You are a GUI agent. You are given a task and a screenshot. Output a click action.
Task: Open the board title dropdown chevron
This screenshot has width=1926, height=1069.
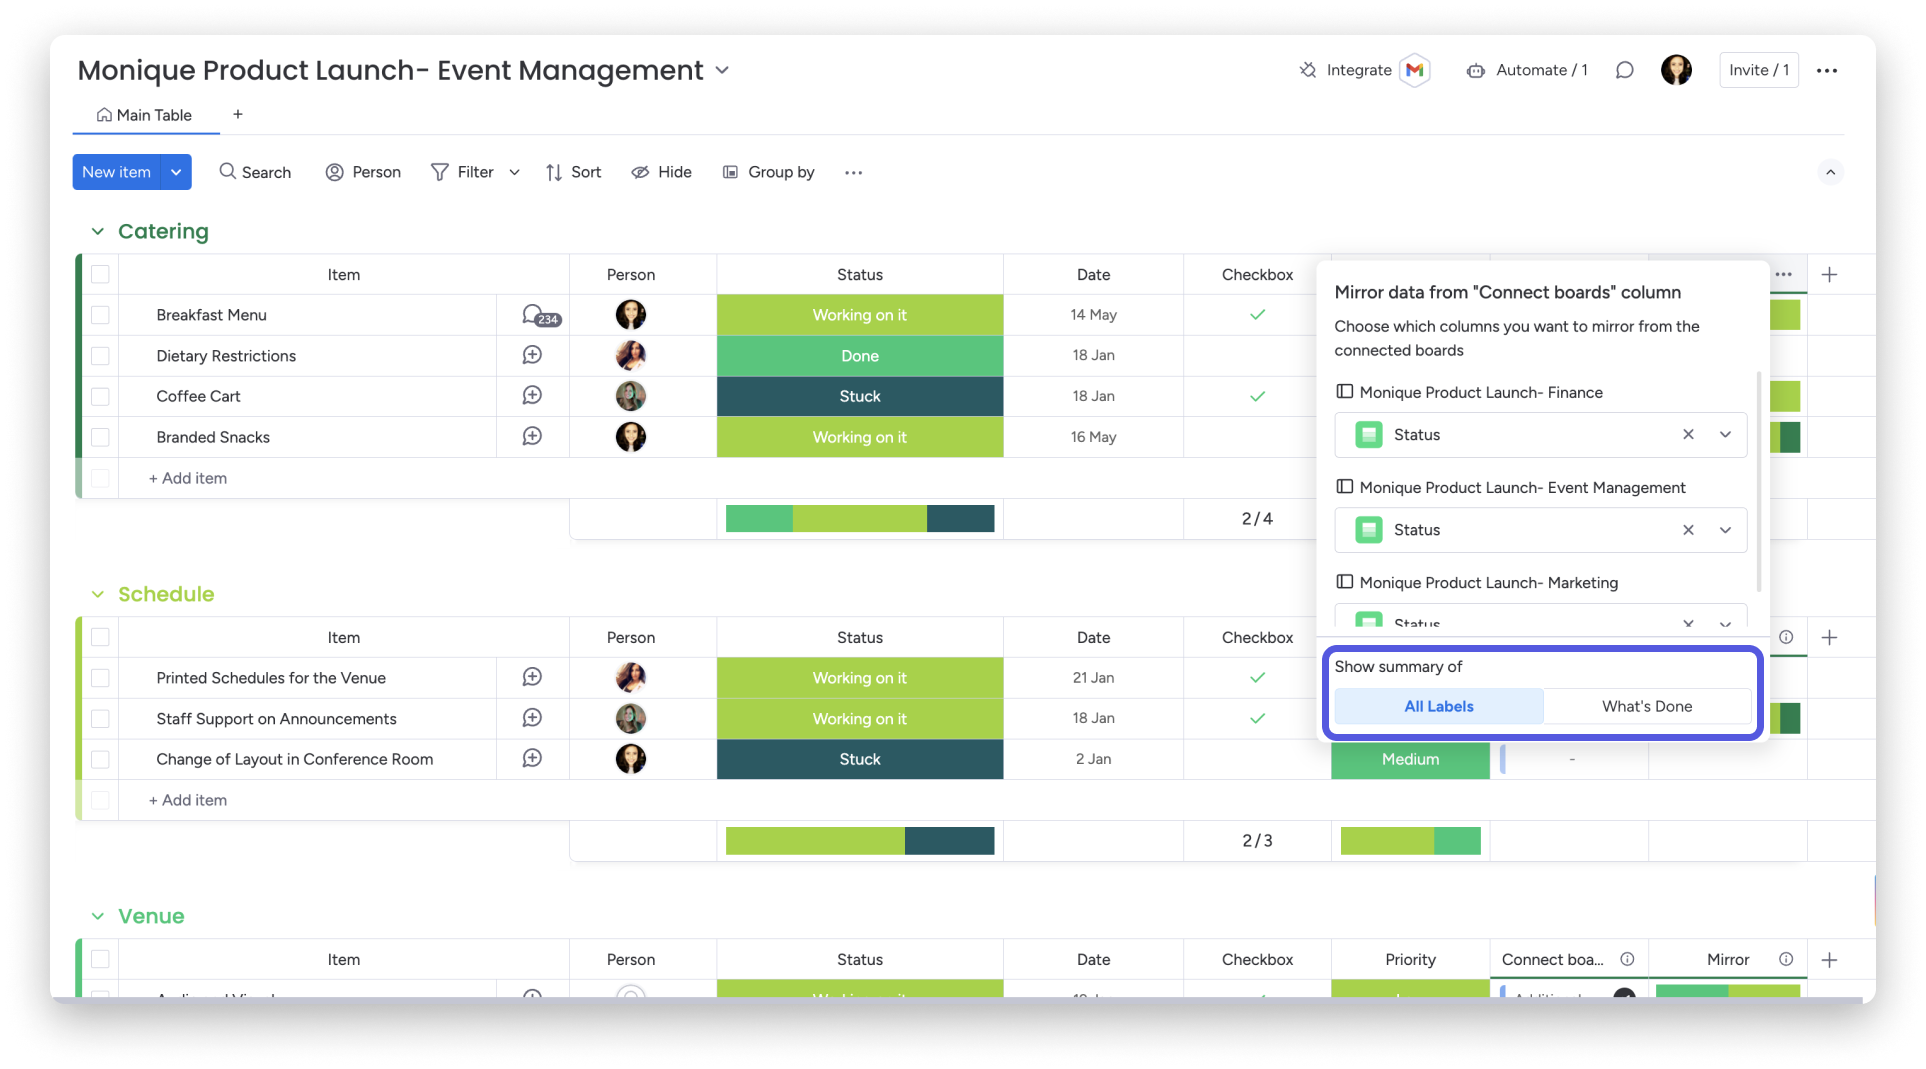tap(722, 70)
